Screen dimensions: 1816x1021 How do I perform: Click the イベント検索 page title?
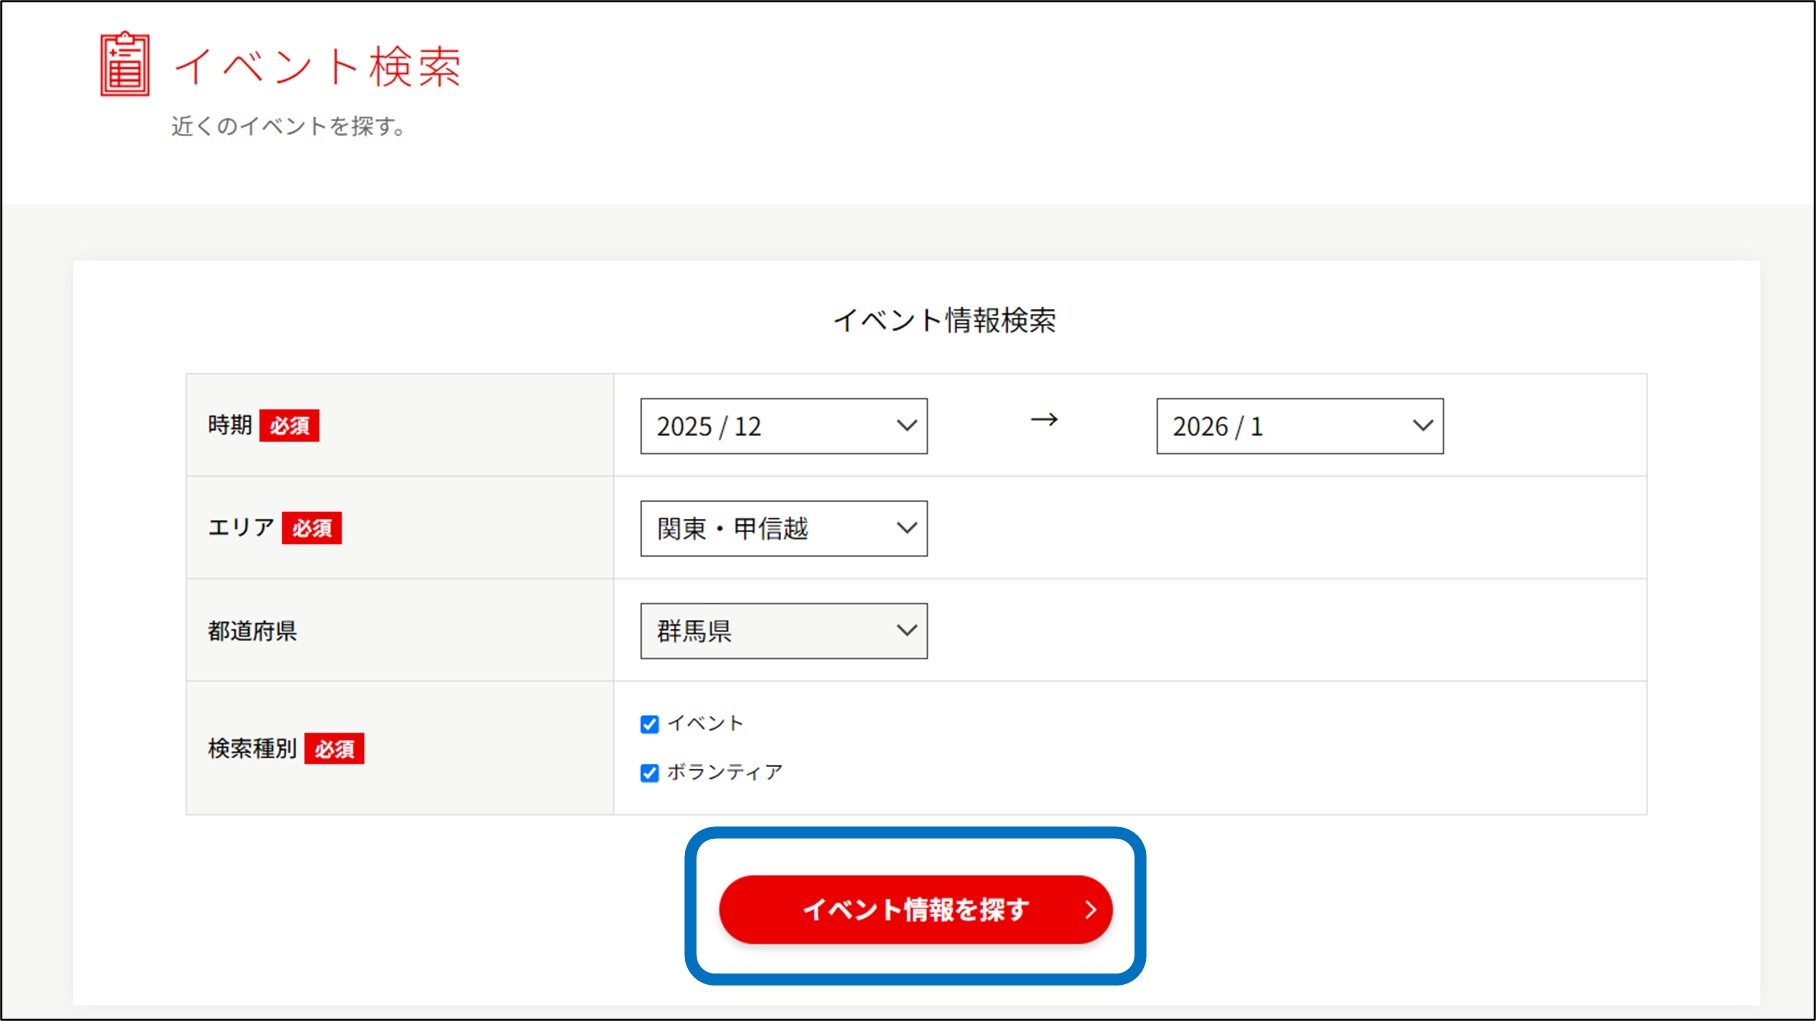pyautogui.click(x=317, y=67)
